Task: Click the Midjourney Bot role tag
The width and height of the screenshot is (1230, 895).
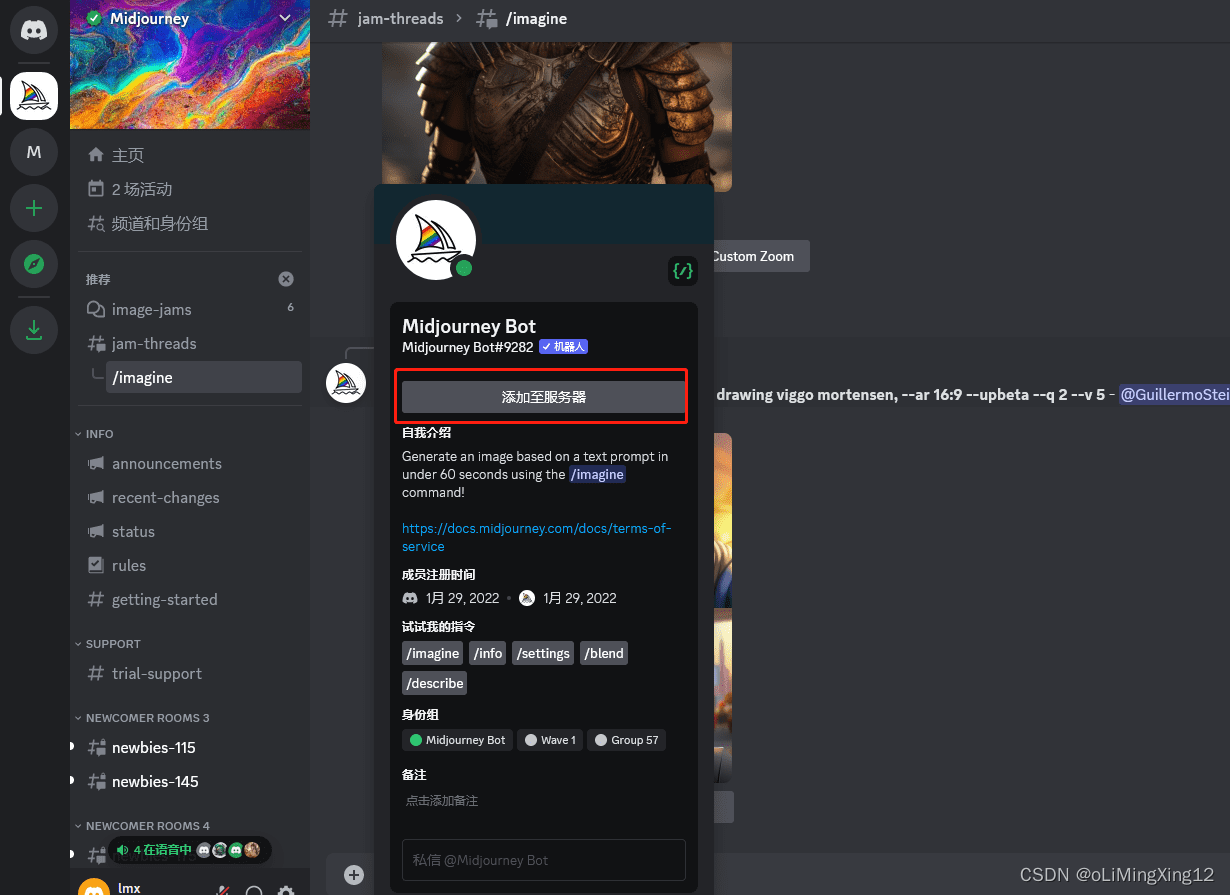Action: pyautogui.click(x=458, y=740)
